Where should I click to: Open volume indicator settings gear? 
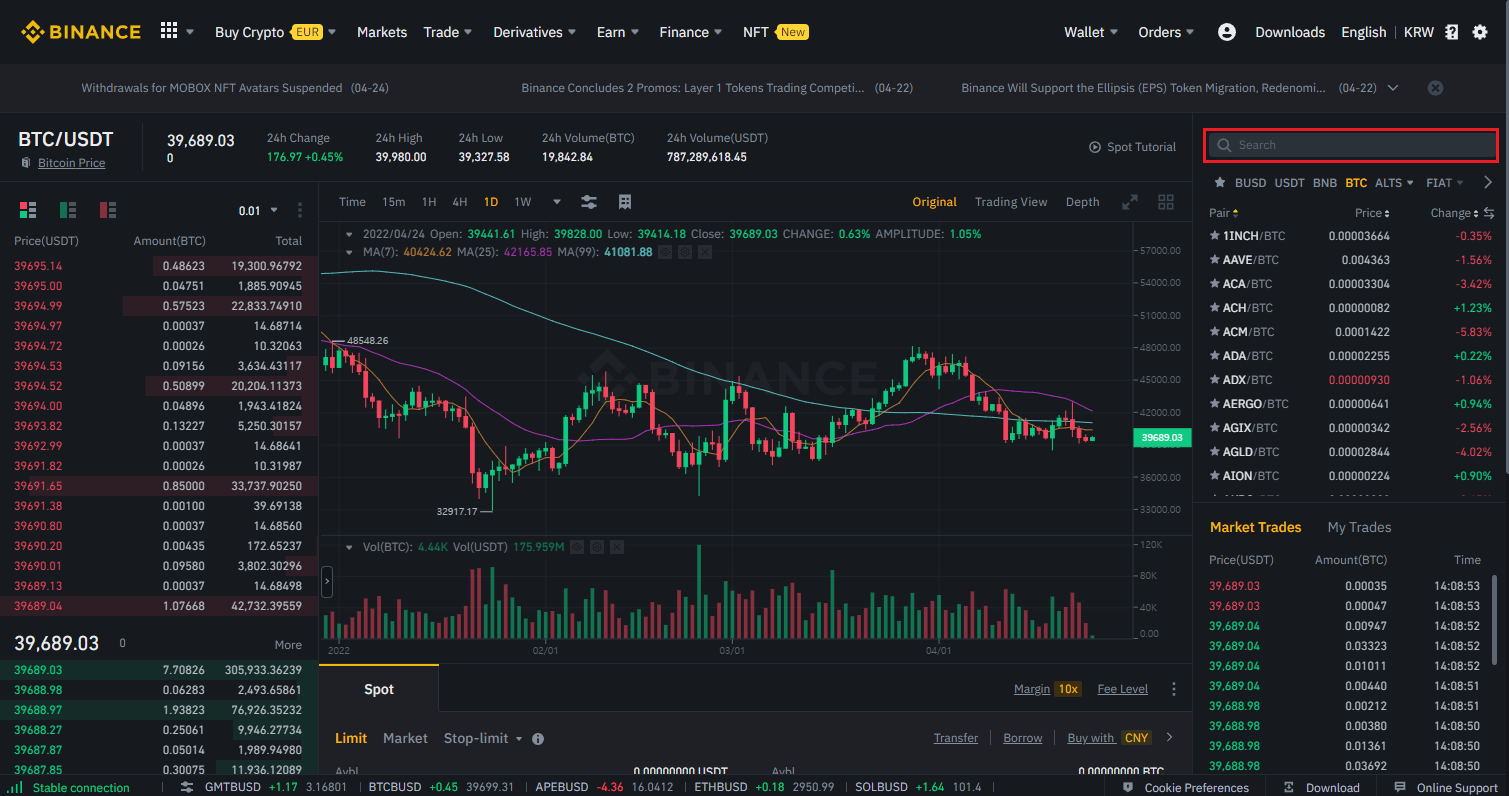click(x=597, y=547)
